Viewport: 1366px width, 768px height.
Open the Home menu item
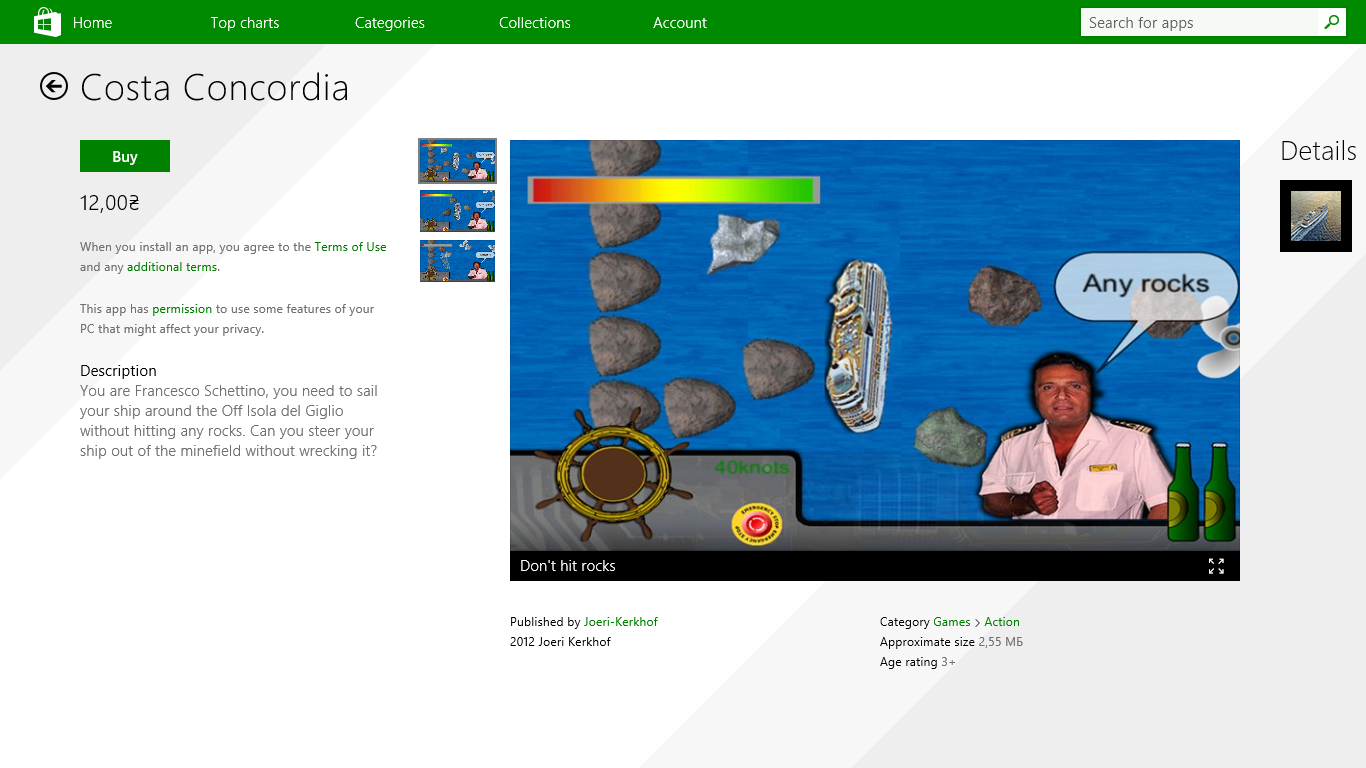pyautogui.click(x=92, y=23)
